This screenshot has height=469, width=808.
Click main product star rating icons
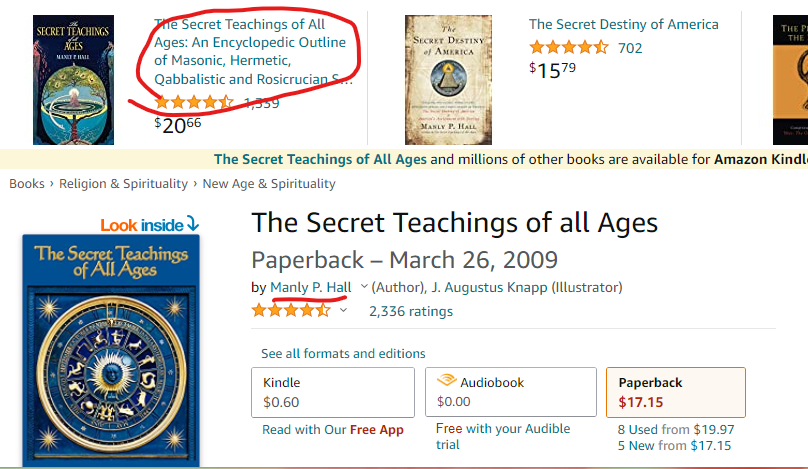tap(291, 310)
